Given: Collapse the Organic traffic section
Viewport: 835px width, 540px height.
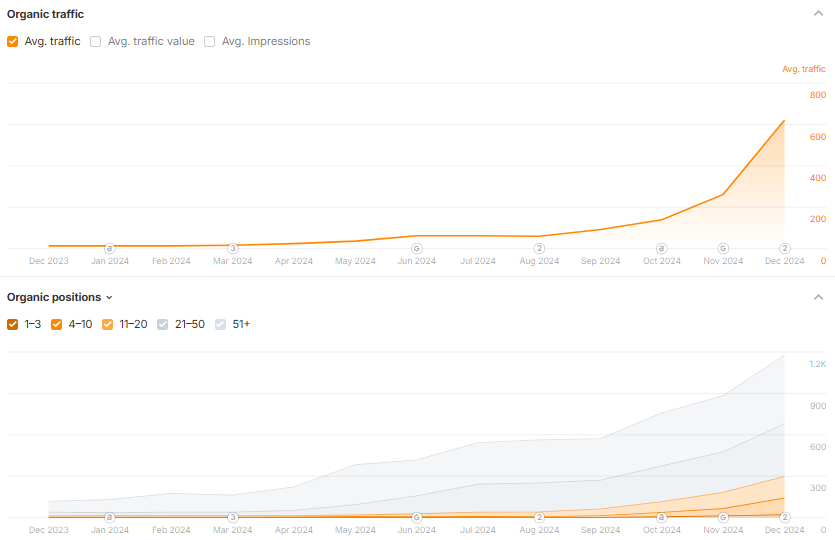Looking at the screenshot, I should click(x=818, y=14).
